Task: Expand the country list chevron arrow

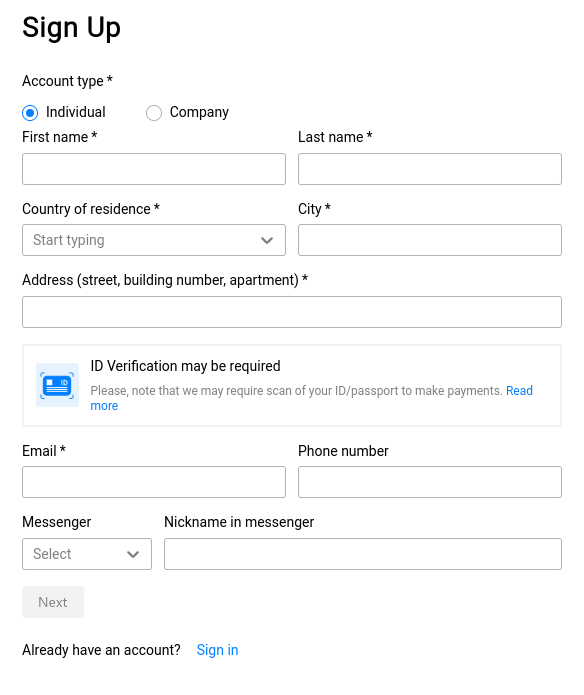Action: click(x=267, y=240)
